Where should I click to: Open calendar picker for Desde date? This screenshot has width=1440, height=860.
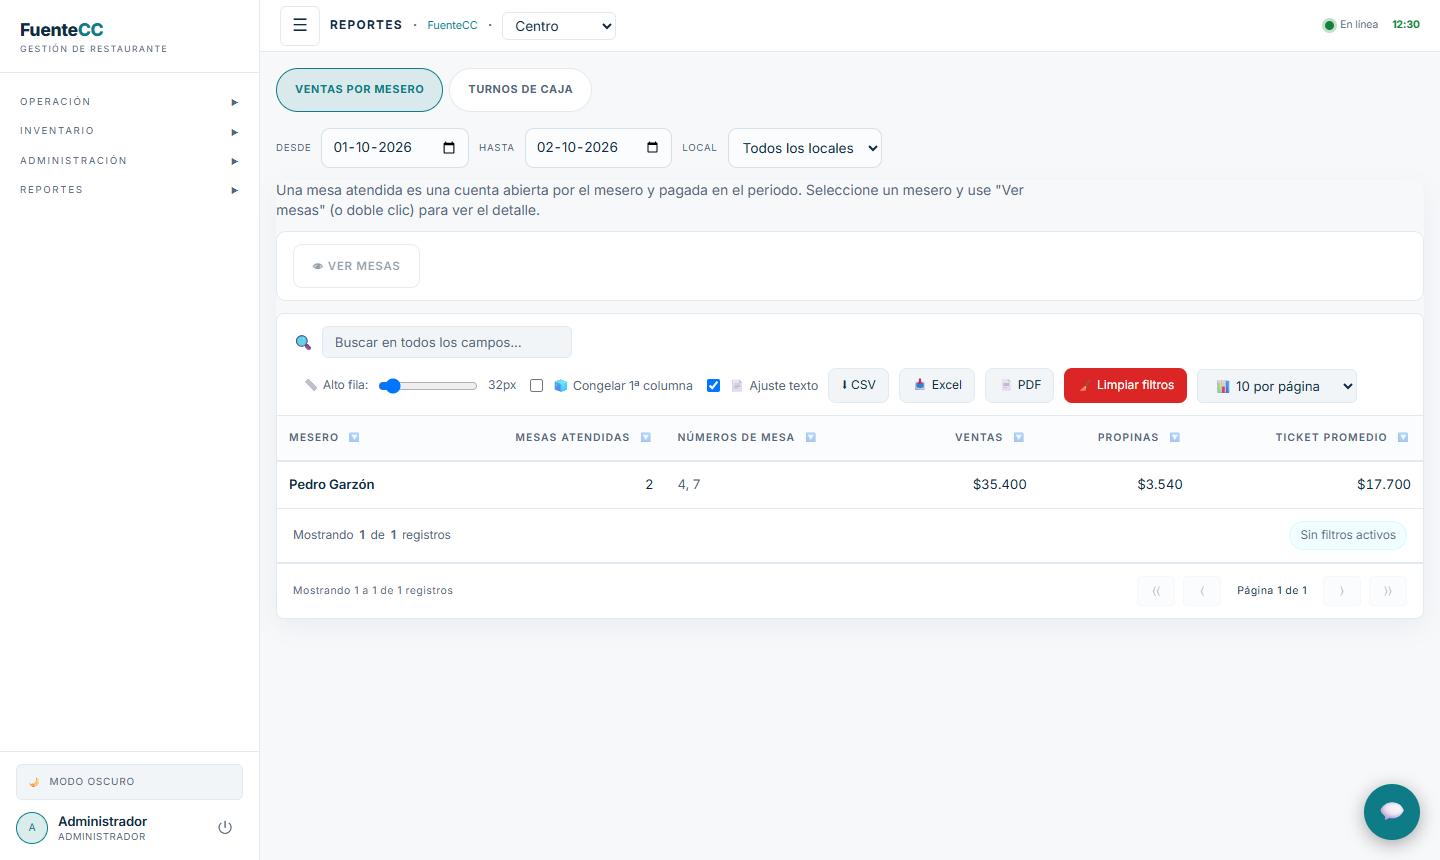pos(449,148)
